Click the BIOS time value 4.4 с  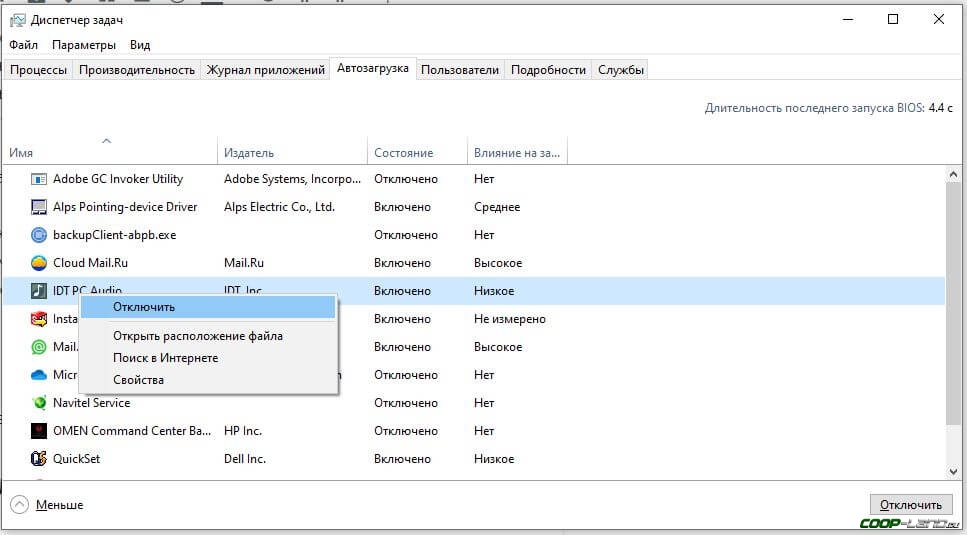(x=940, y=108)
